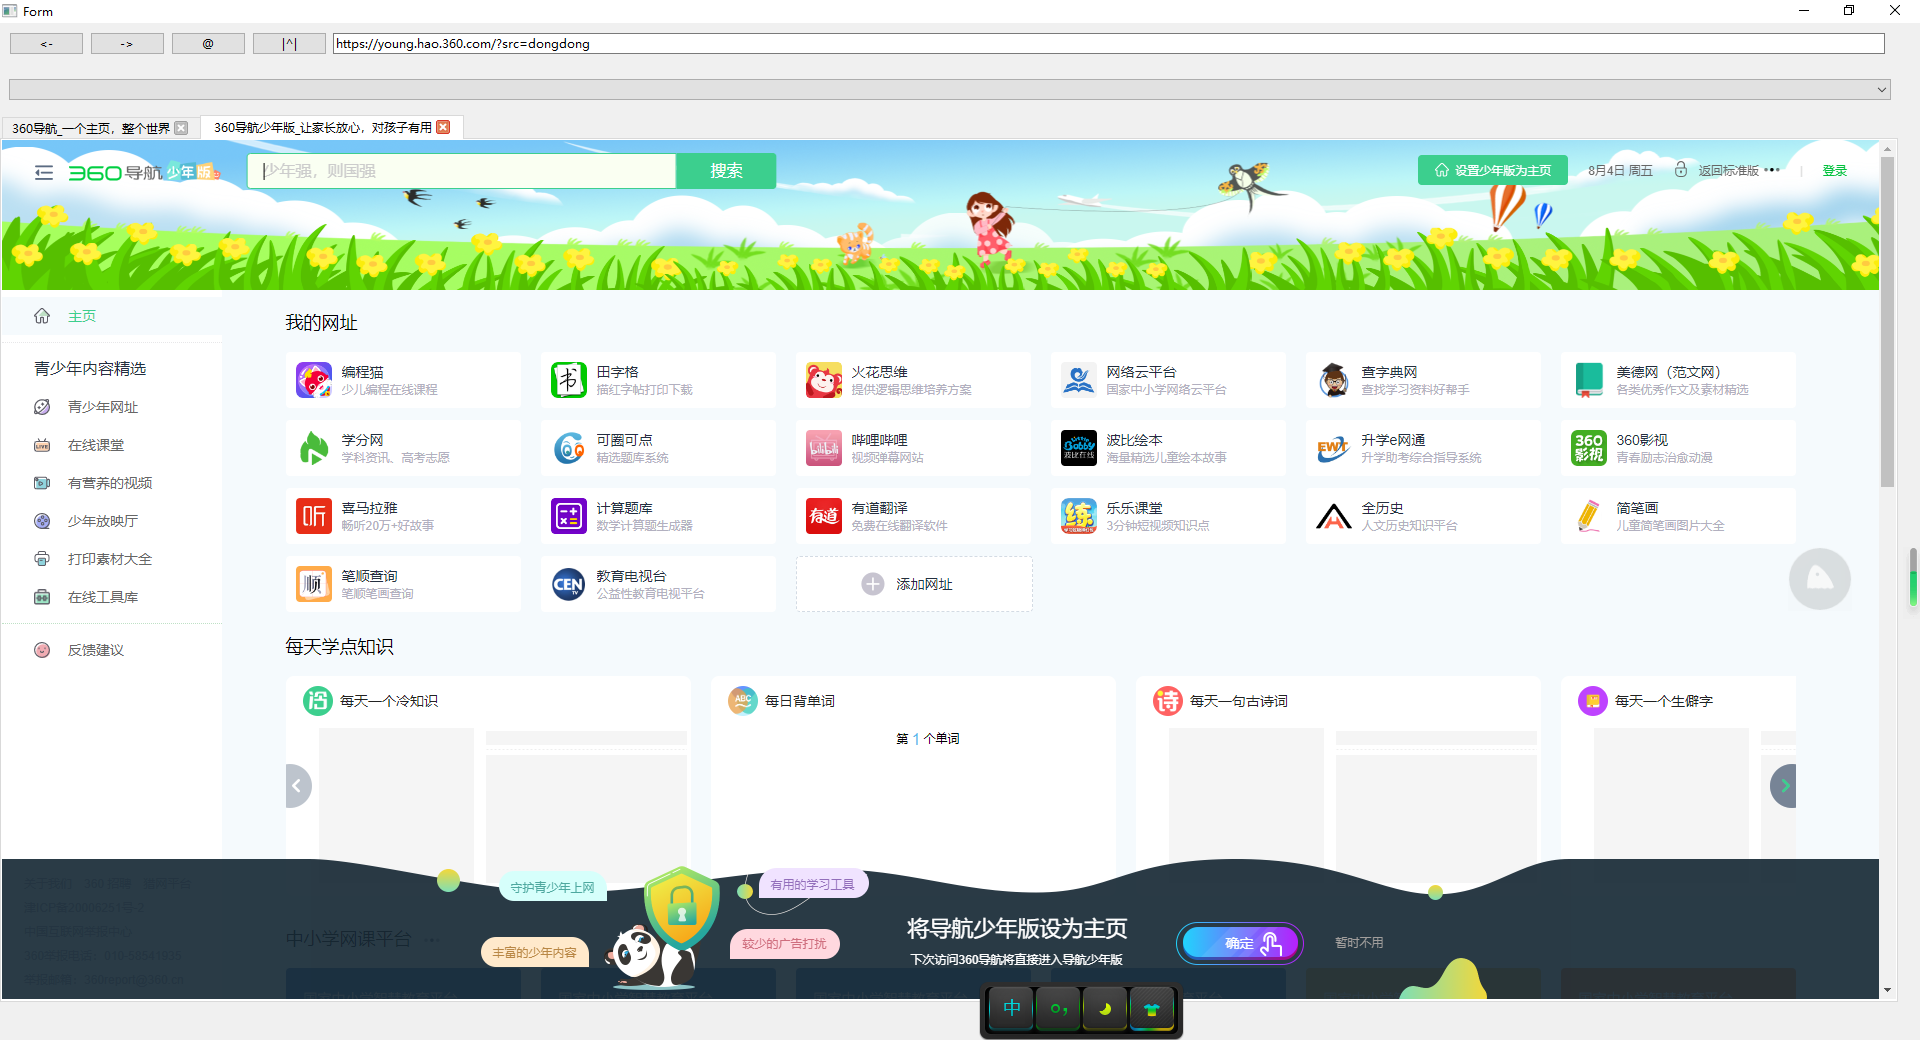The height and width of the screenshot is (1040, 1920).
Task: Open the 编程猫 site icon
Action: (x=313, y=380)
